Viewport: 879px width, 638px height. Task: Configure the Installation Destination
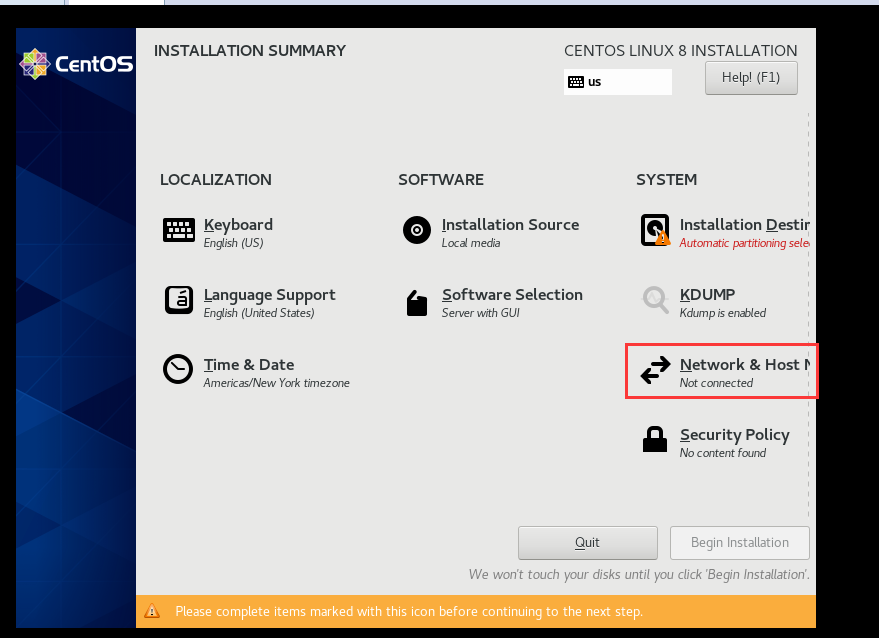(x=744, y=225)
